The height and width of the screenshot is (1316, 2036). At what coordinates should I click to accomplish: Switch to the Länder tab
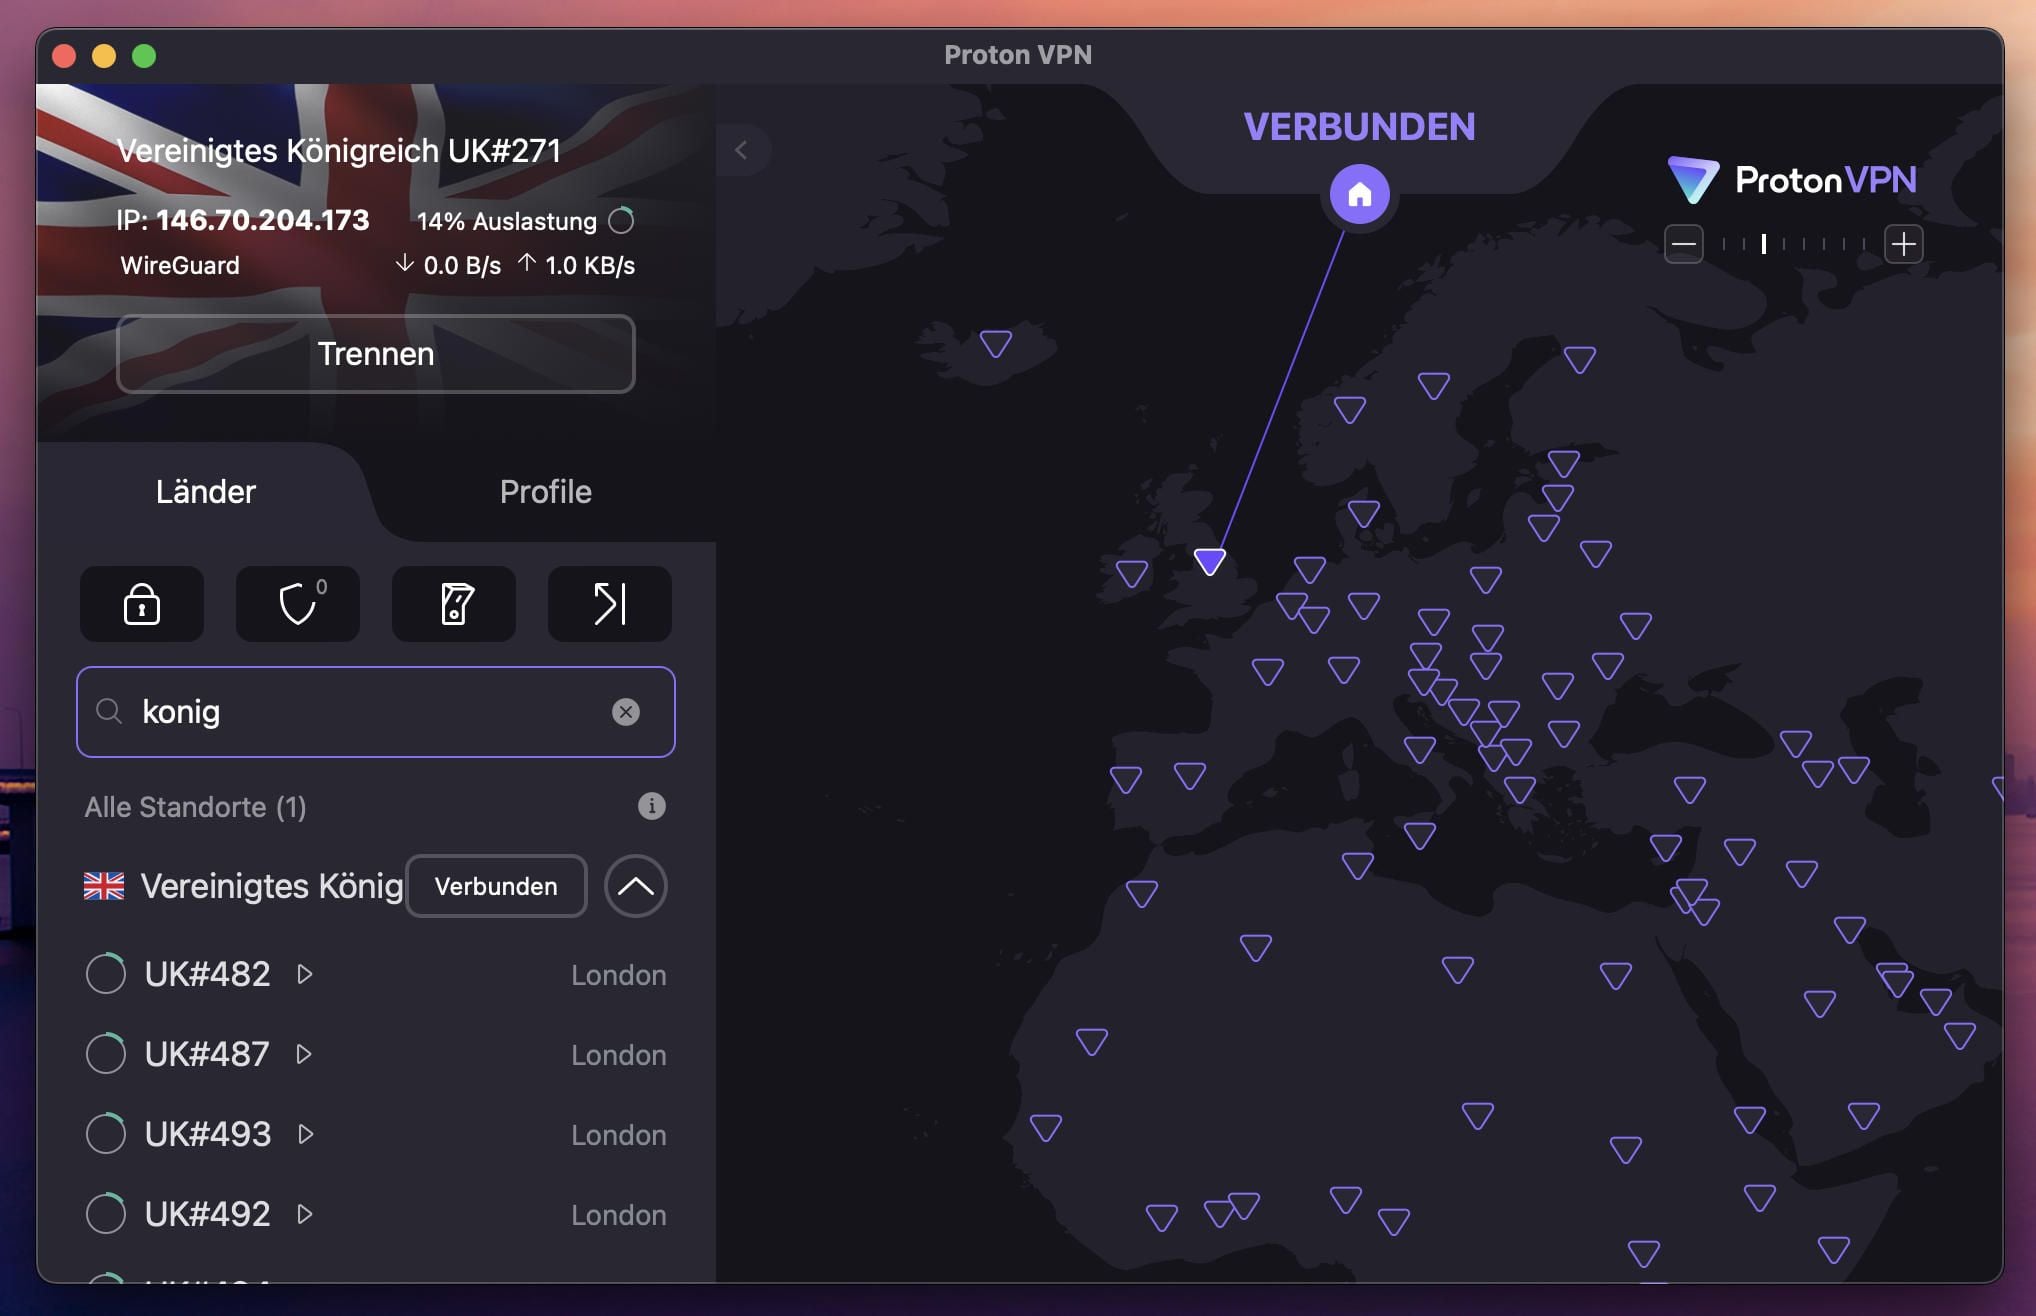(206, 491)
